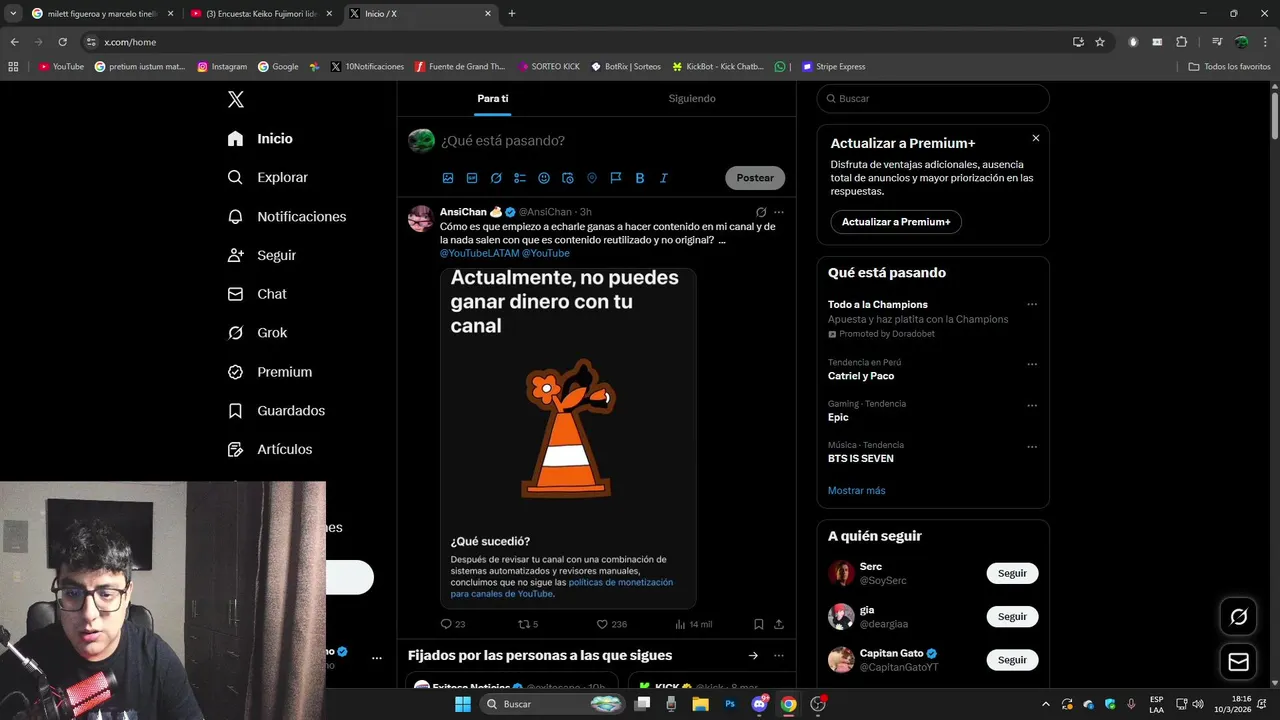
Task: Switch to the Para ti tab
Action: click(x=493, y=98)
